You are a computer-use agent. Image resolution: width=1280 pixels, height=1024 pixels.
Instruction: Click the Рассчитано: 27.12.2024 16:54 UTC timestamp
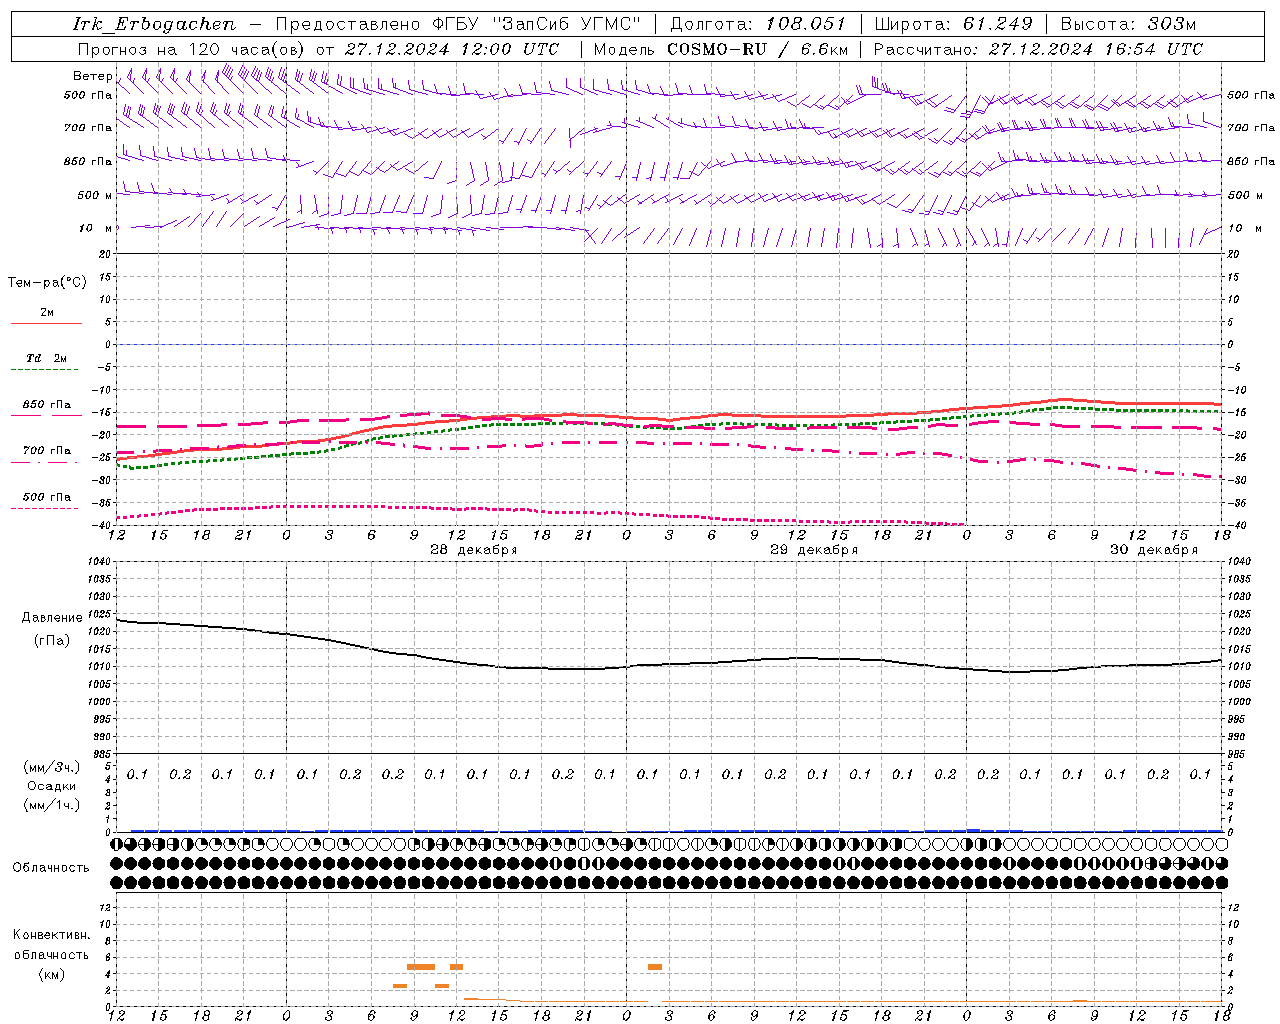1038,49
